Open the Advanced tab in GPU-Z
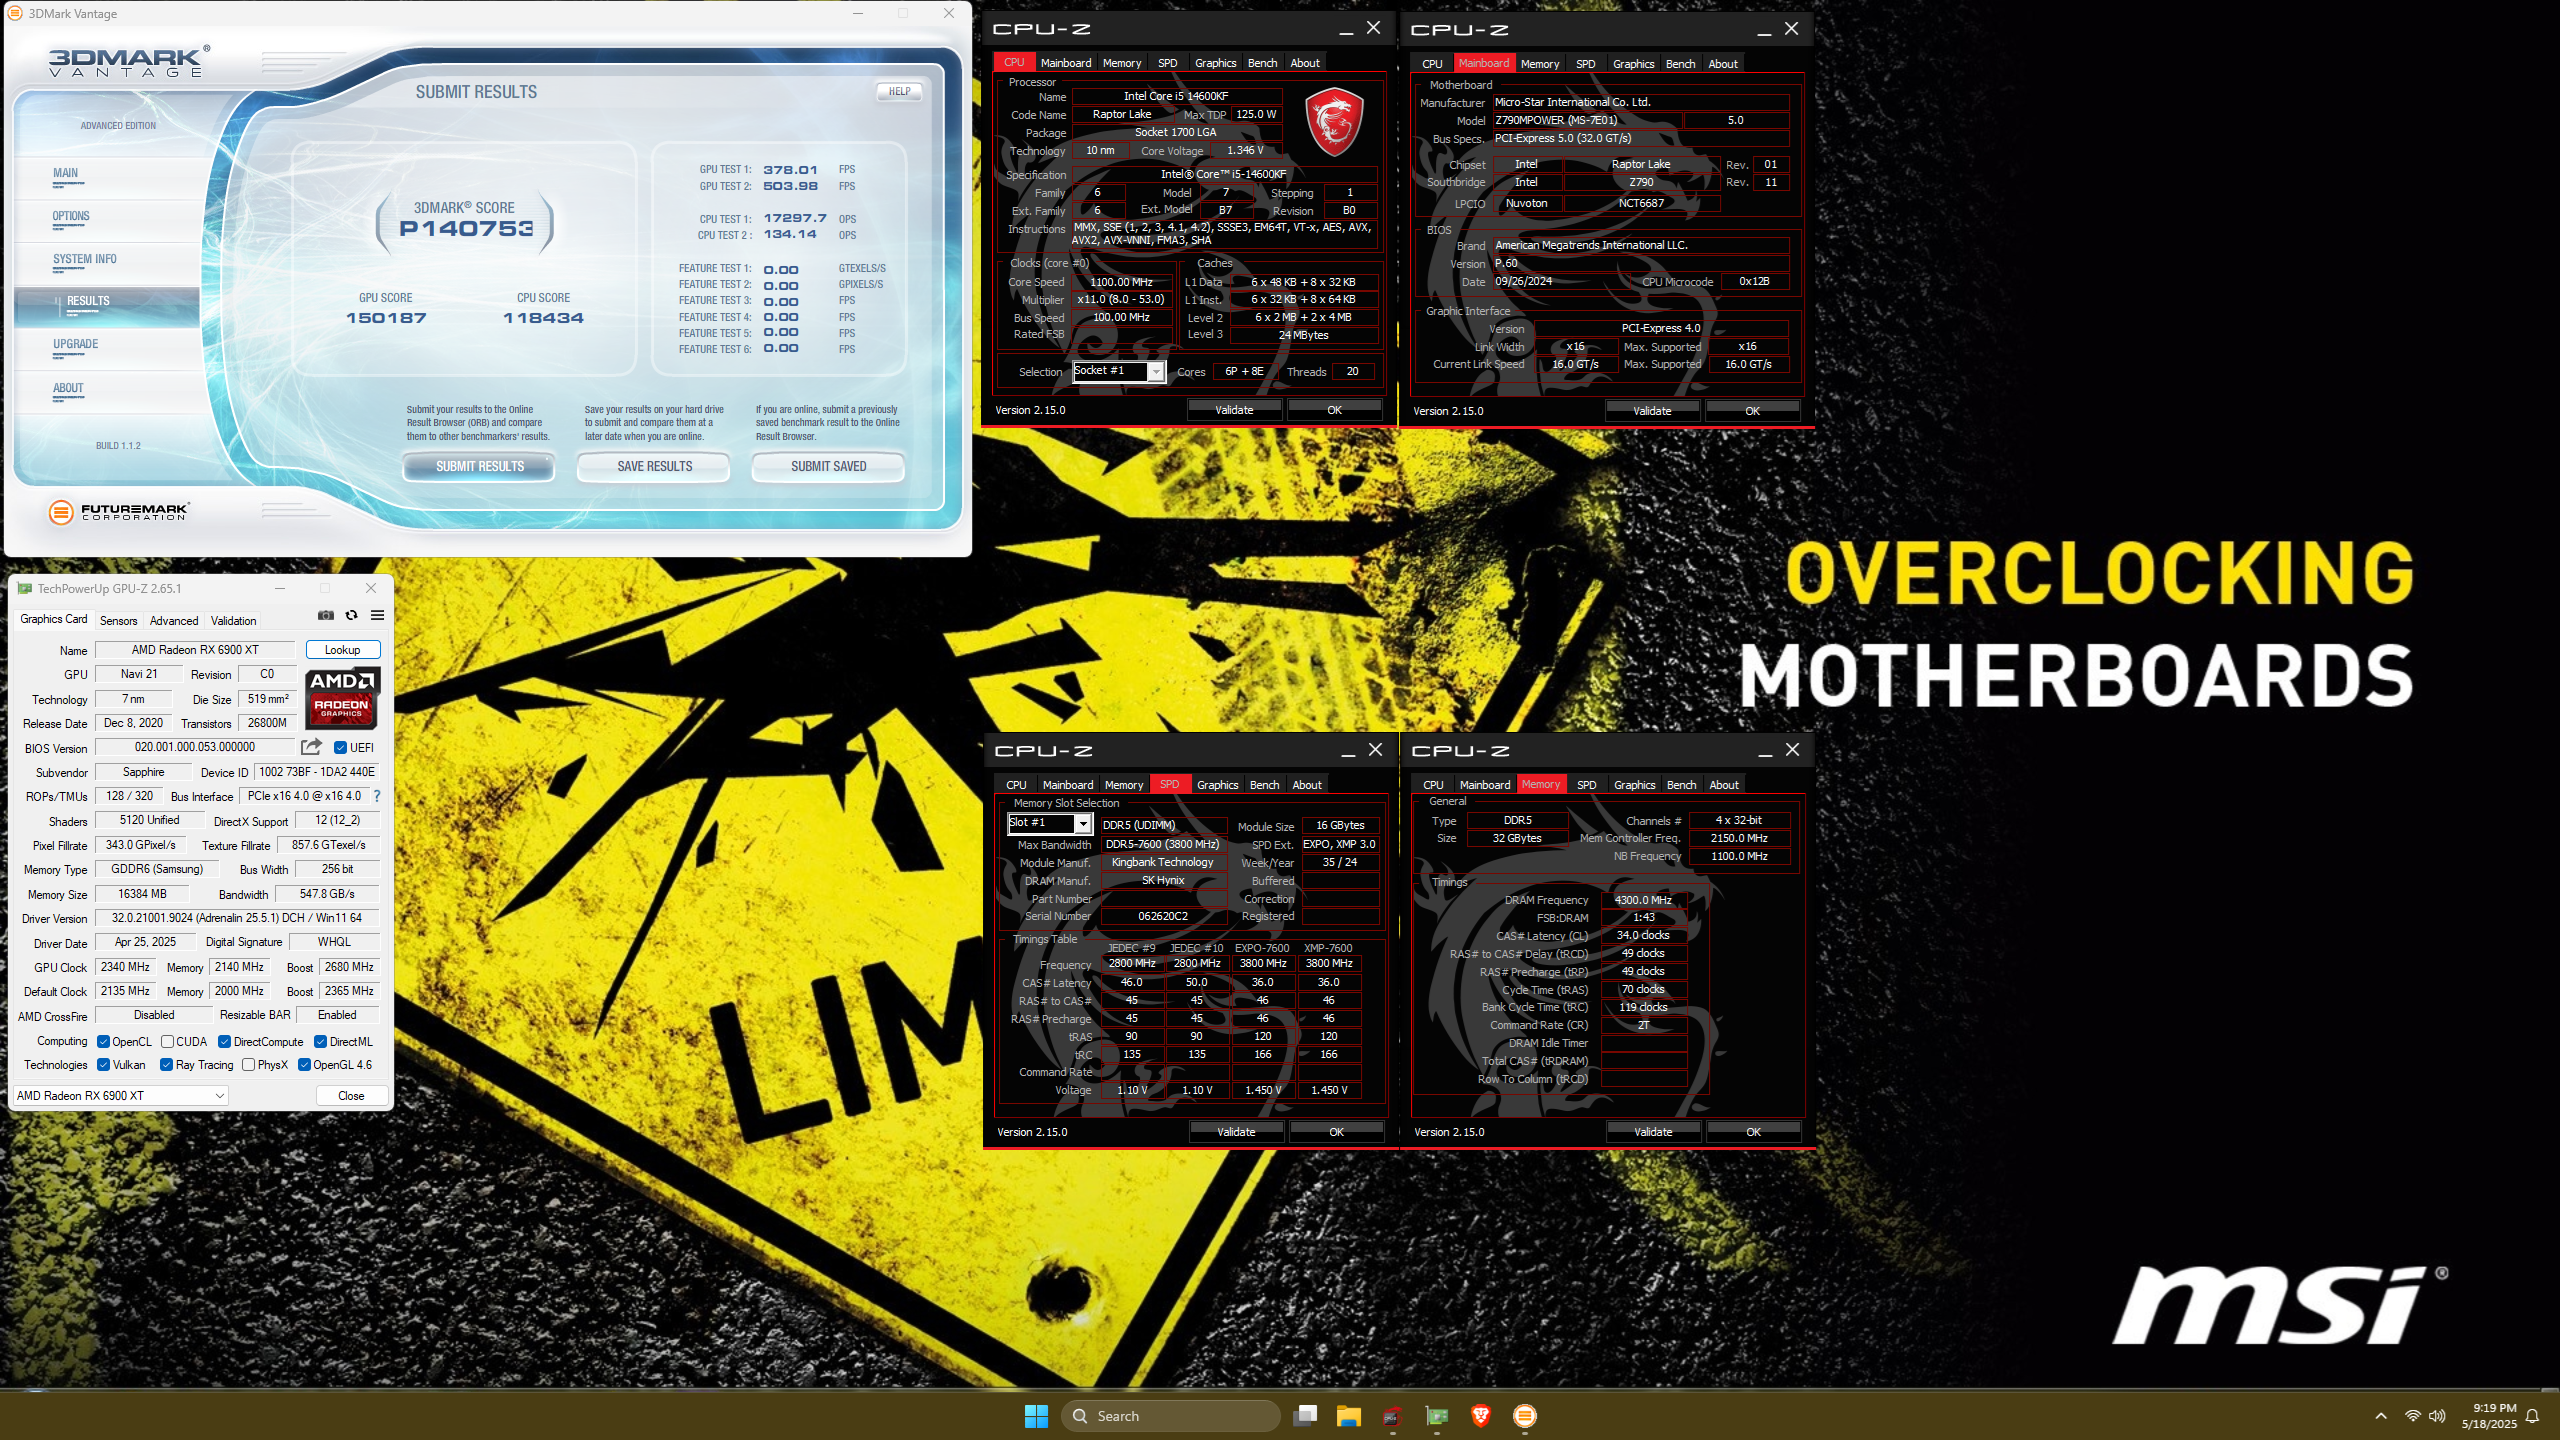Image resolution: width=2560 pixels, height=1440 pixels. tap(174, 620)
